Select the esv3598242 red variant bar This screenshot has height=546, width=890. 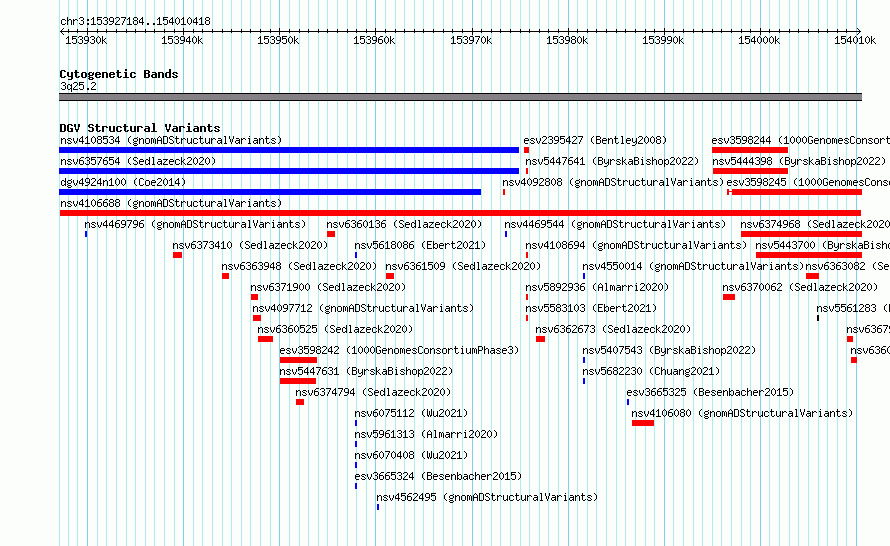298,360
